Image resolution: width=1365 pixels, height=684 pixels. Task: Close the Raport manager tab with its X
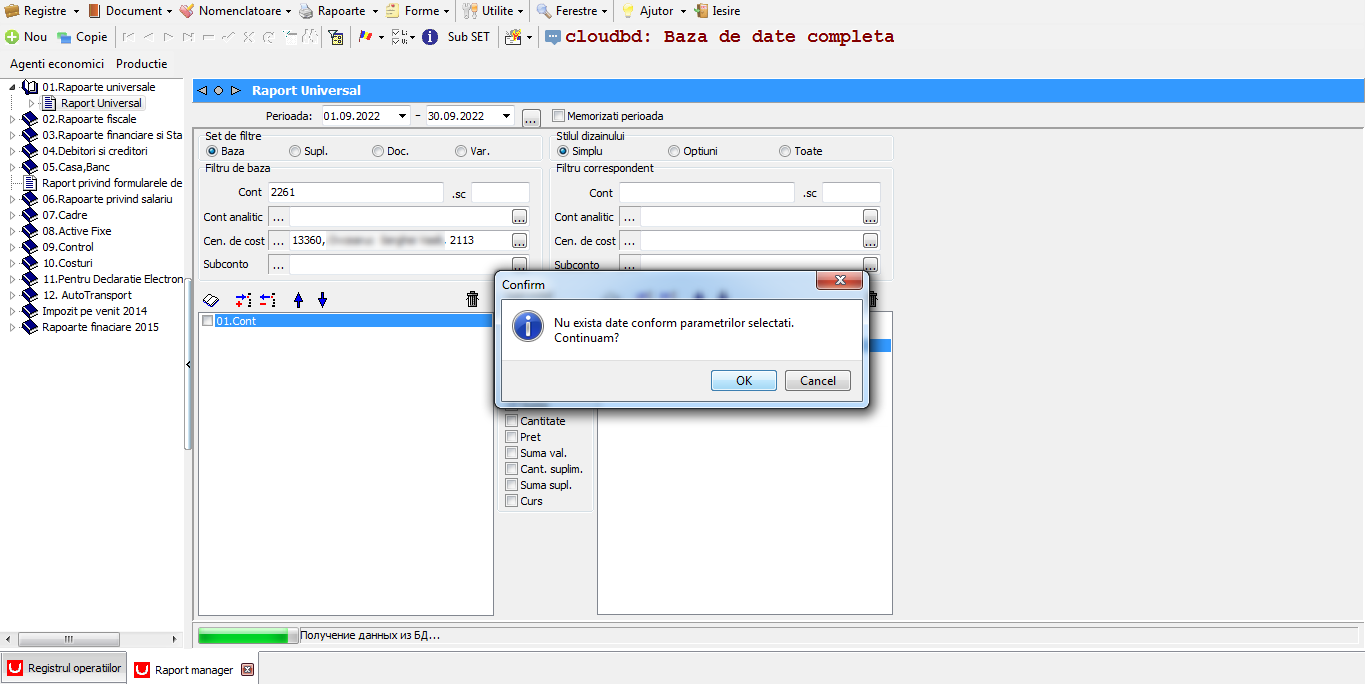(x=248, y=670)
